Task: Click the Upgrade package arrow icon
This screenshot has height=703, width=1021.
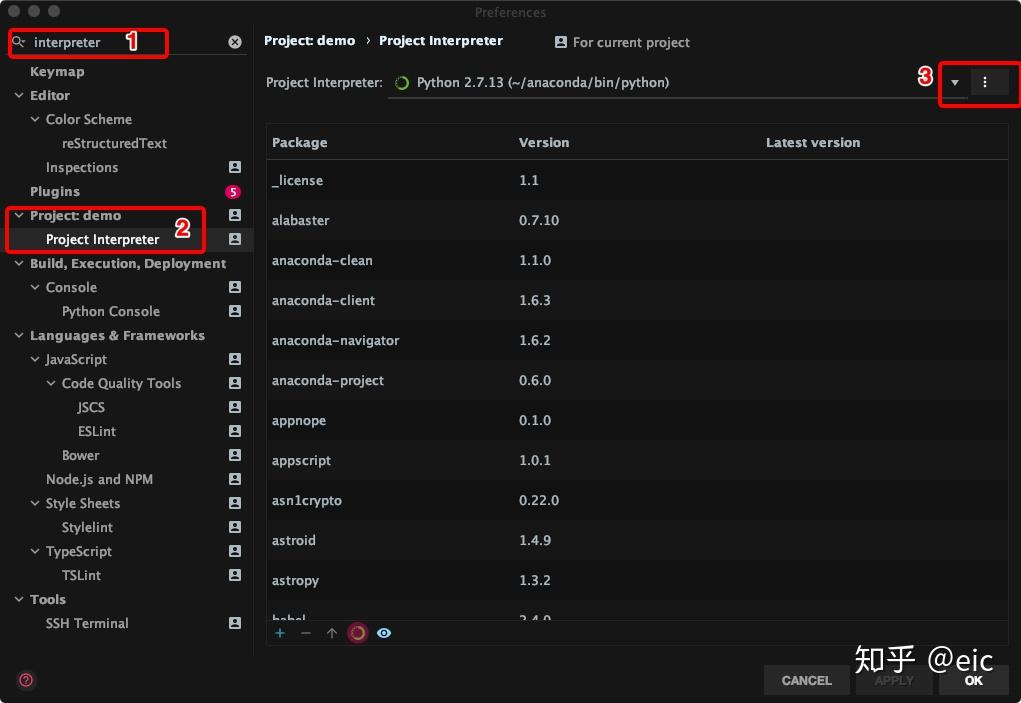Action: click(332, 632)
